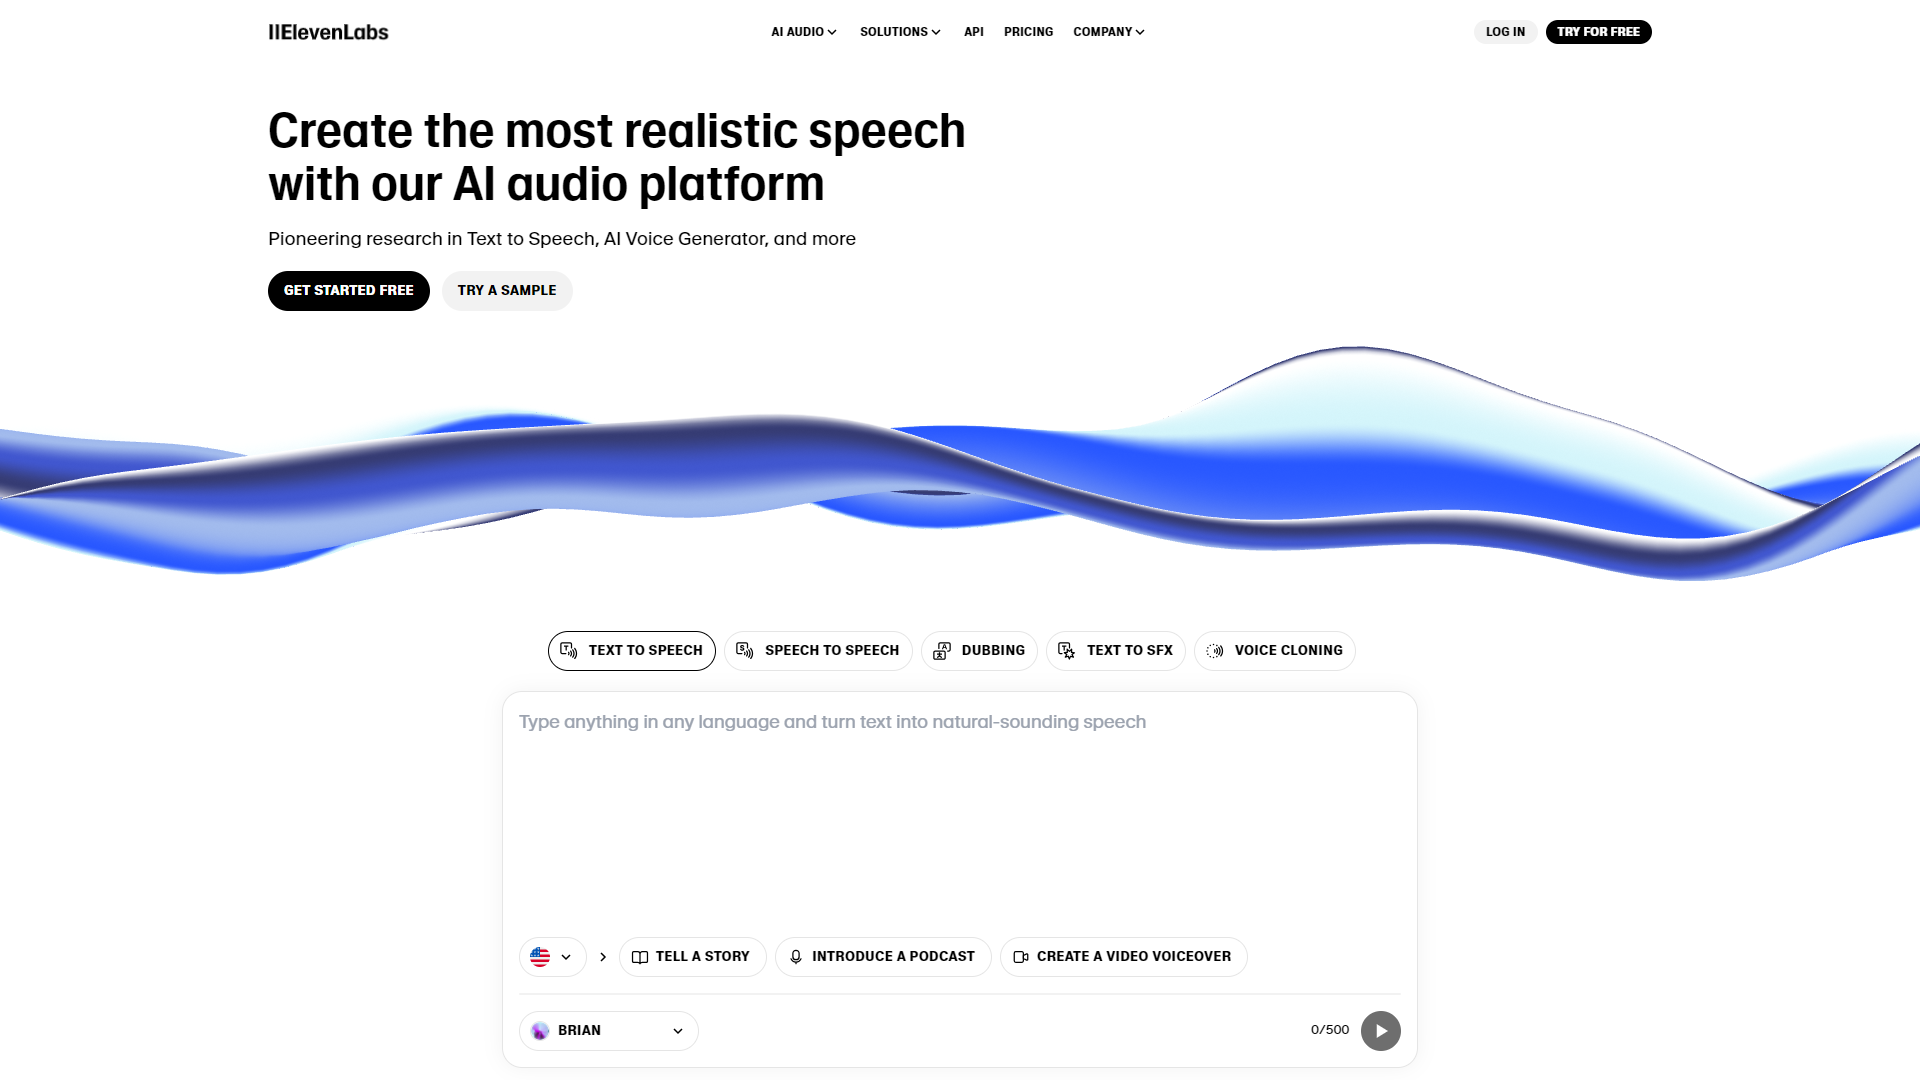Select the Text to Speech tab
The height and width of the screenshot is (1080, 1920).
pos(632,650)
